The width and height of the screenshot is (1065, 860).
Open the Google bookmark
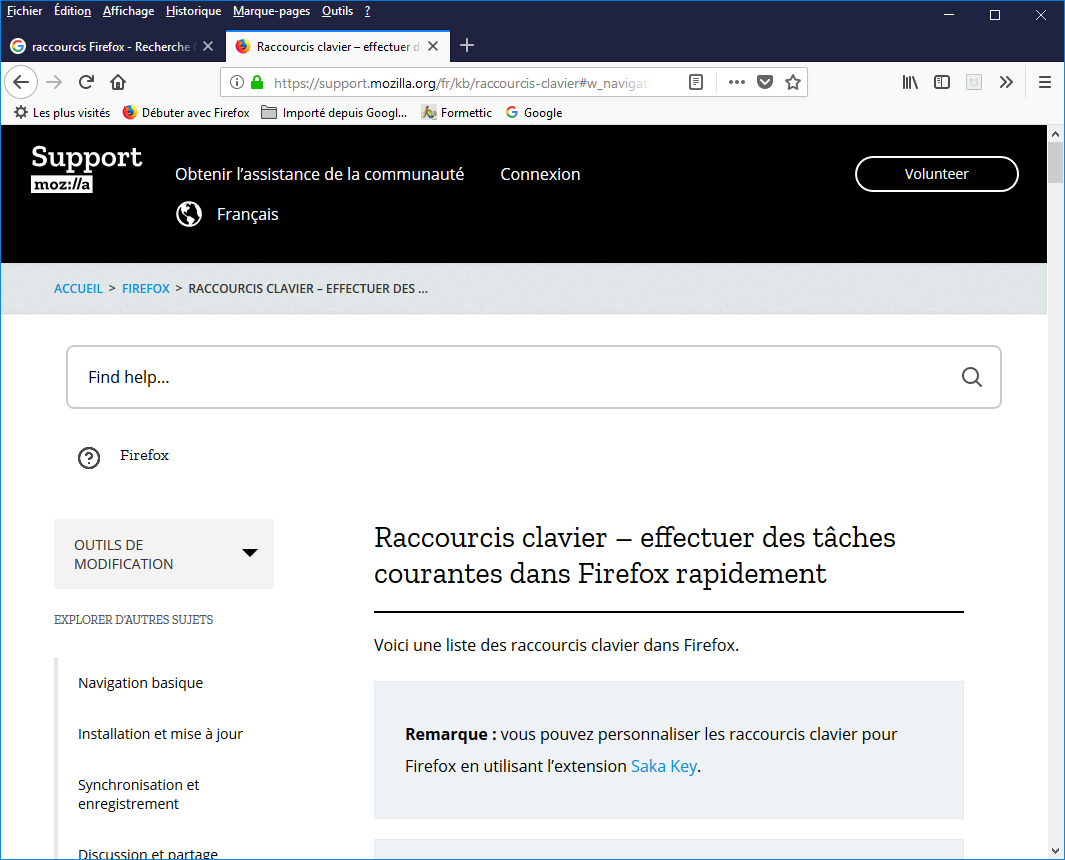(x=535, y=113)
